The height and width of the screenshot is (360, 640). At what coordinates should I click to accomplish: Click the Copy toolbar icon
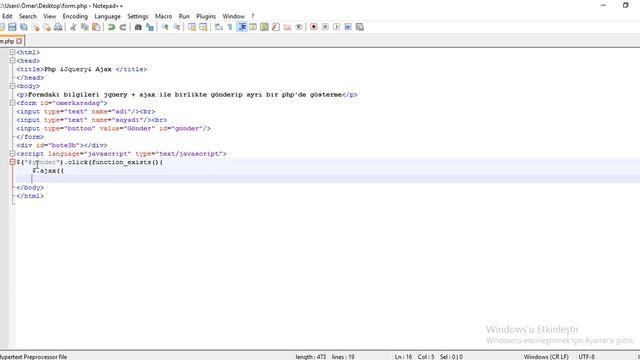click(x=84, y=27)
